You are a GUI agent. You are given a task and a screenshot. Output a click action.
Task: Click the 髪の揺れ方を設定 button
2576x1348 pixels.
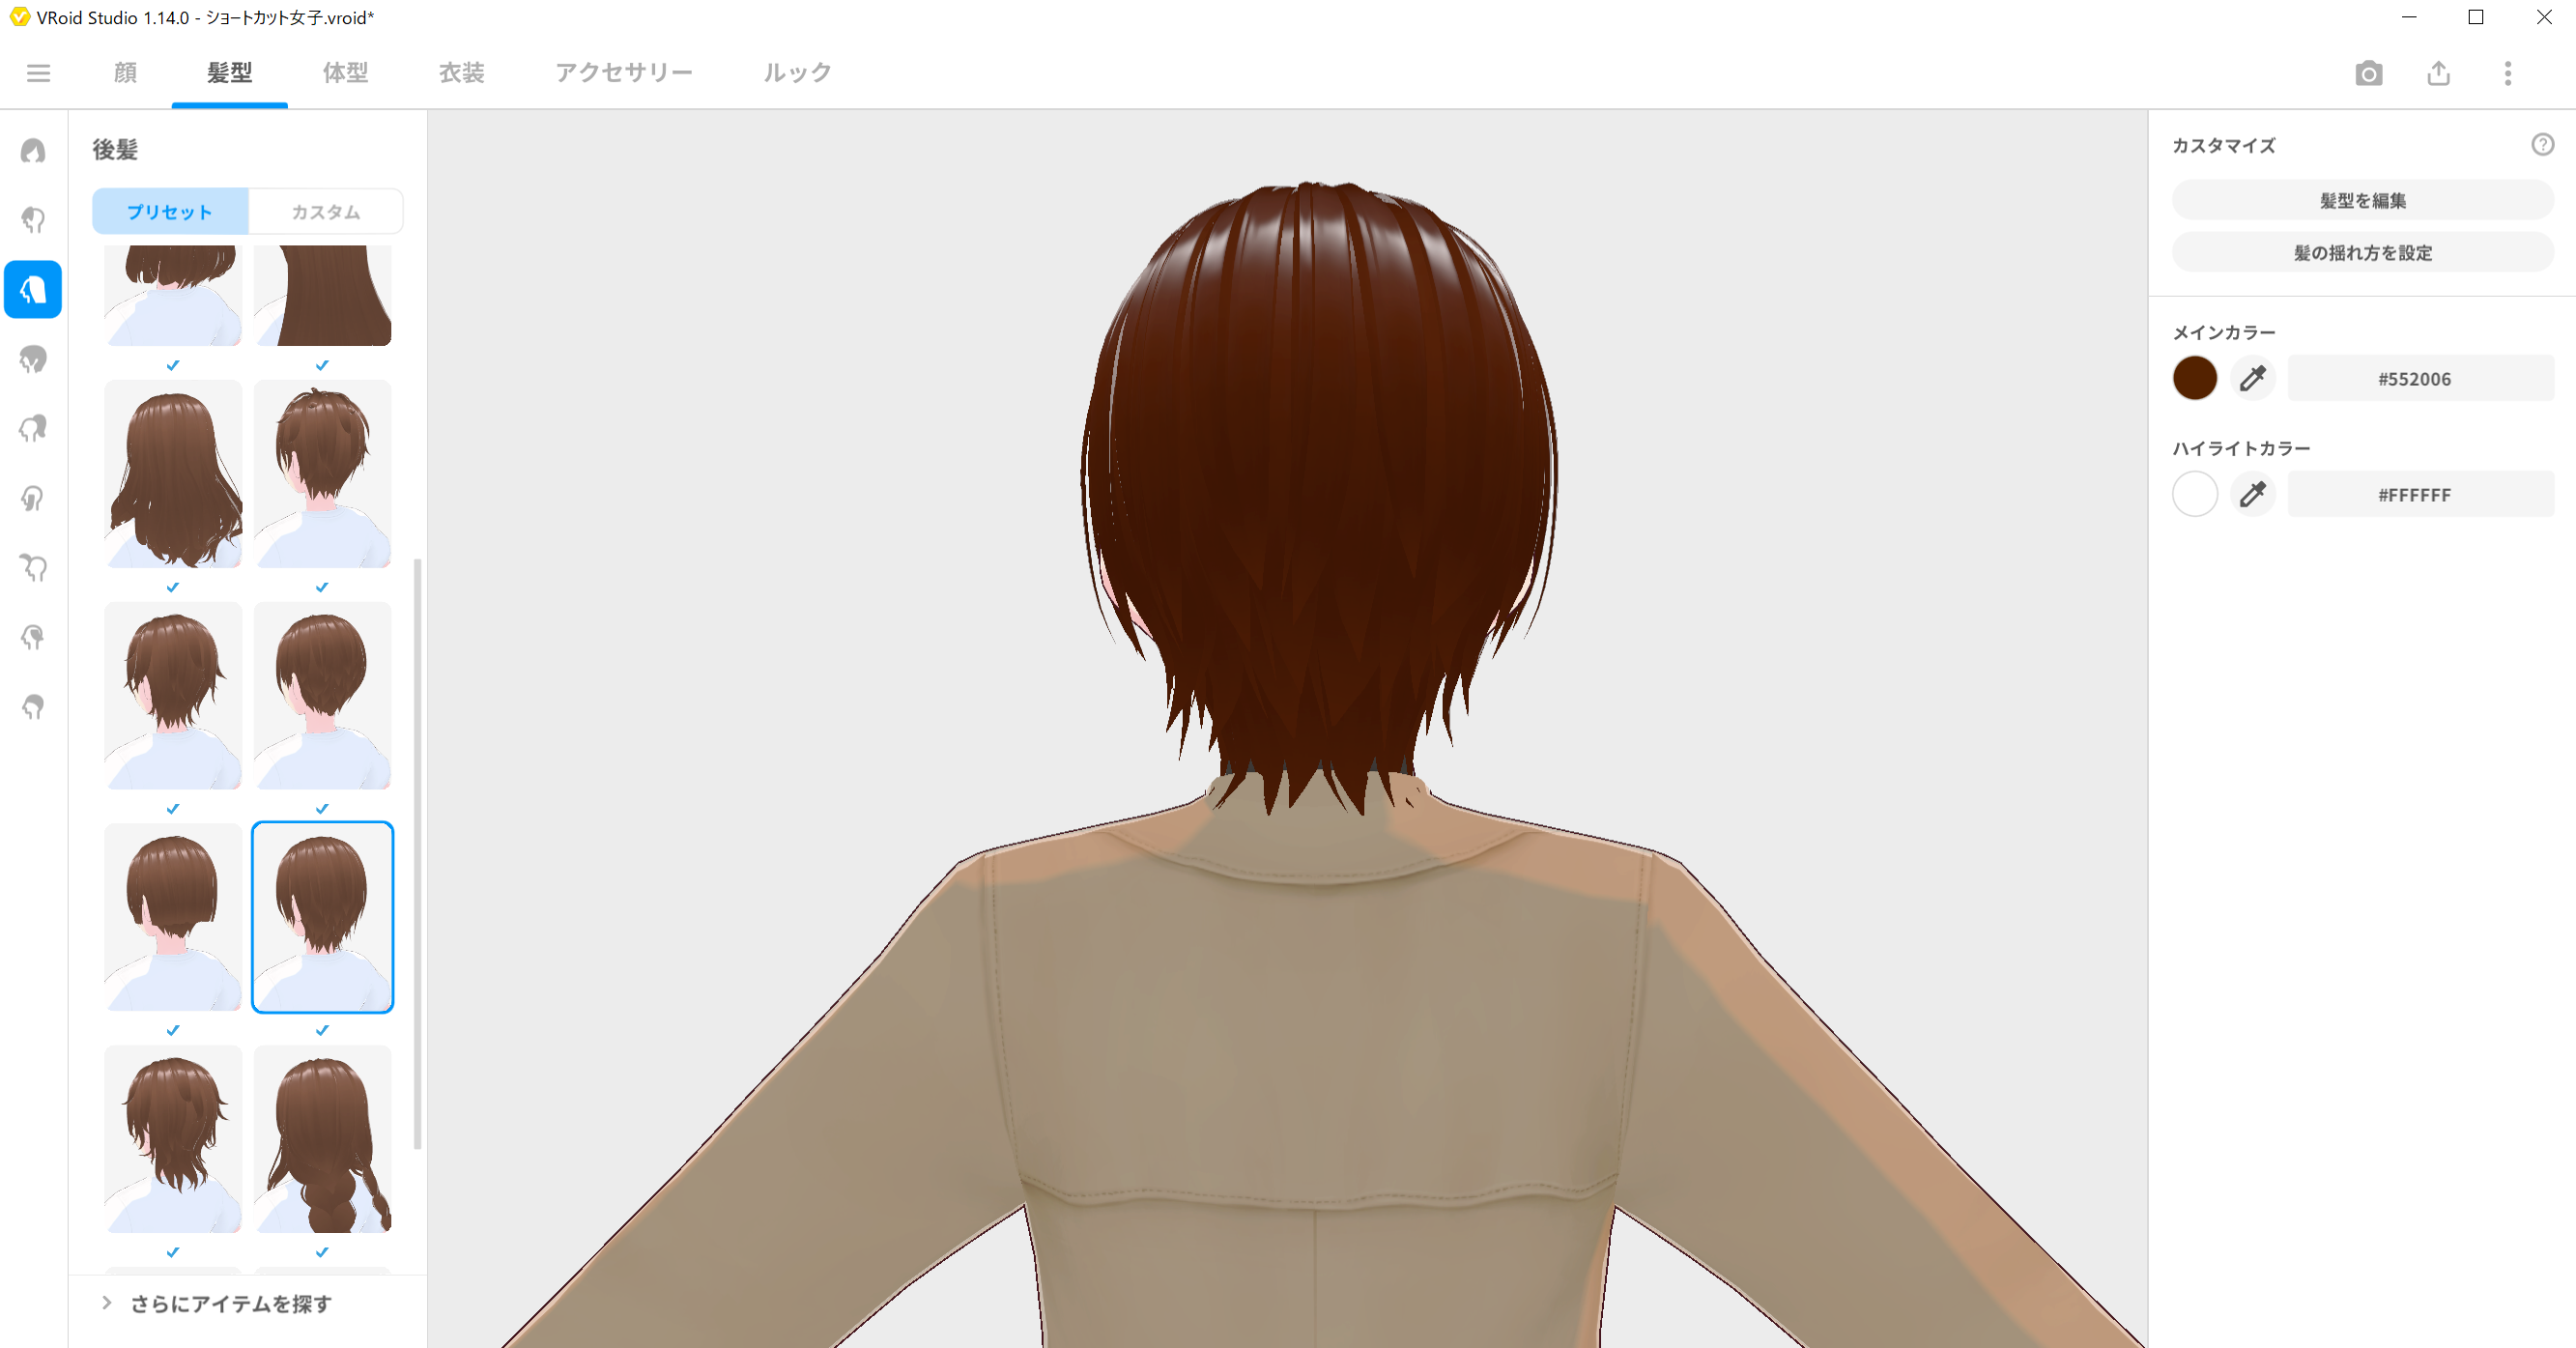[x=2362, y=252]
